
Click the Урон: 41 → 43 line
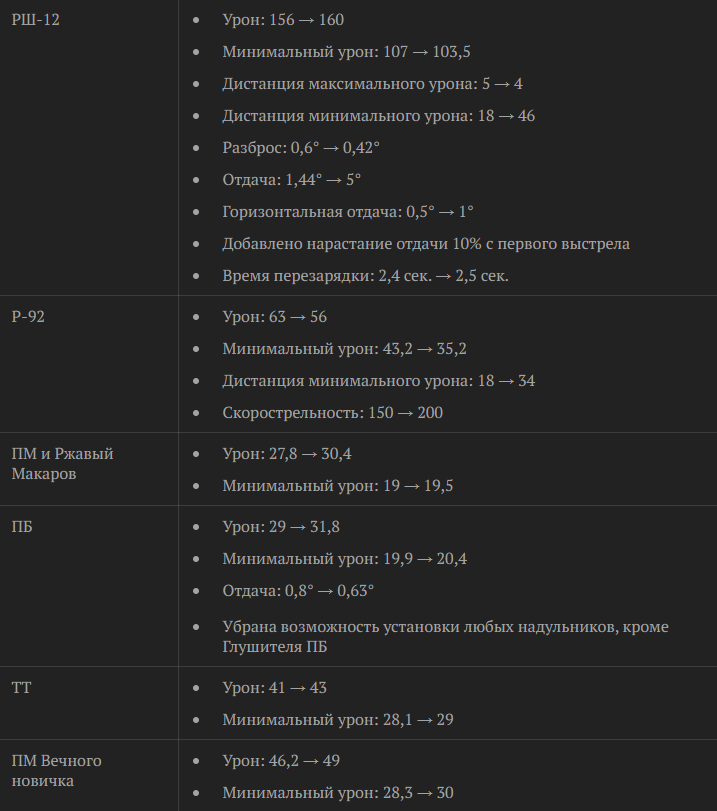pos(274,688)
